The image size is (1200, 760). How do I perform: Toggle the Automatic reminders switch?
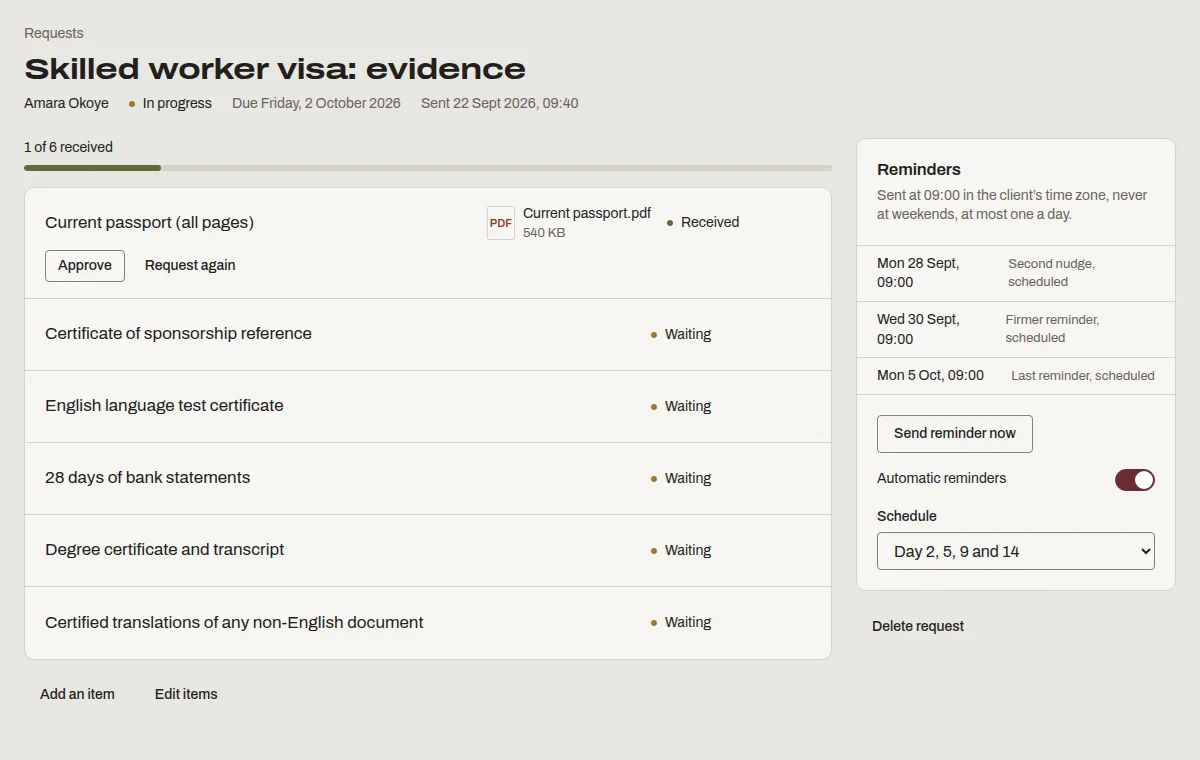point(1135,480)
